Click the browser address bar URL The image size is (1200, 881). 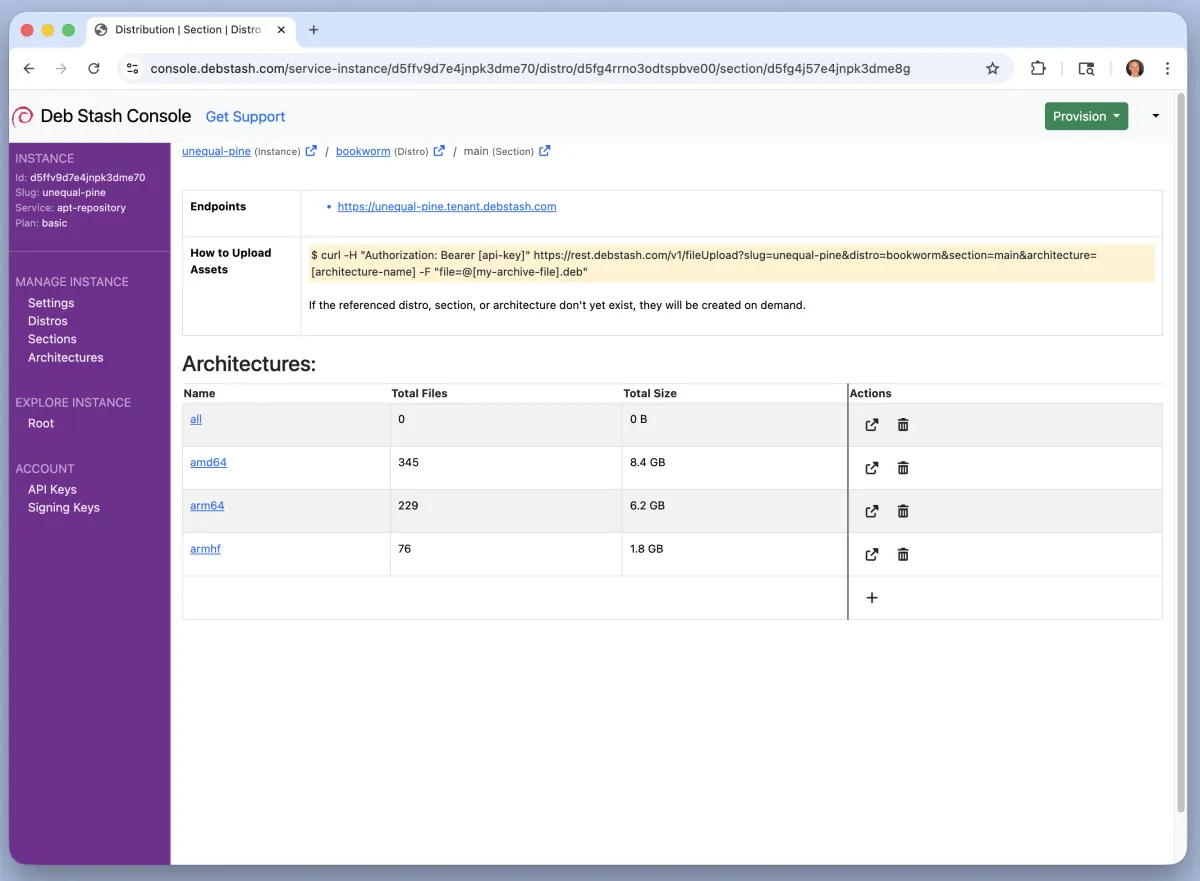tap(530, 69)
